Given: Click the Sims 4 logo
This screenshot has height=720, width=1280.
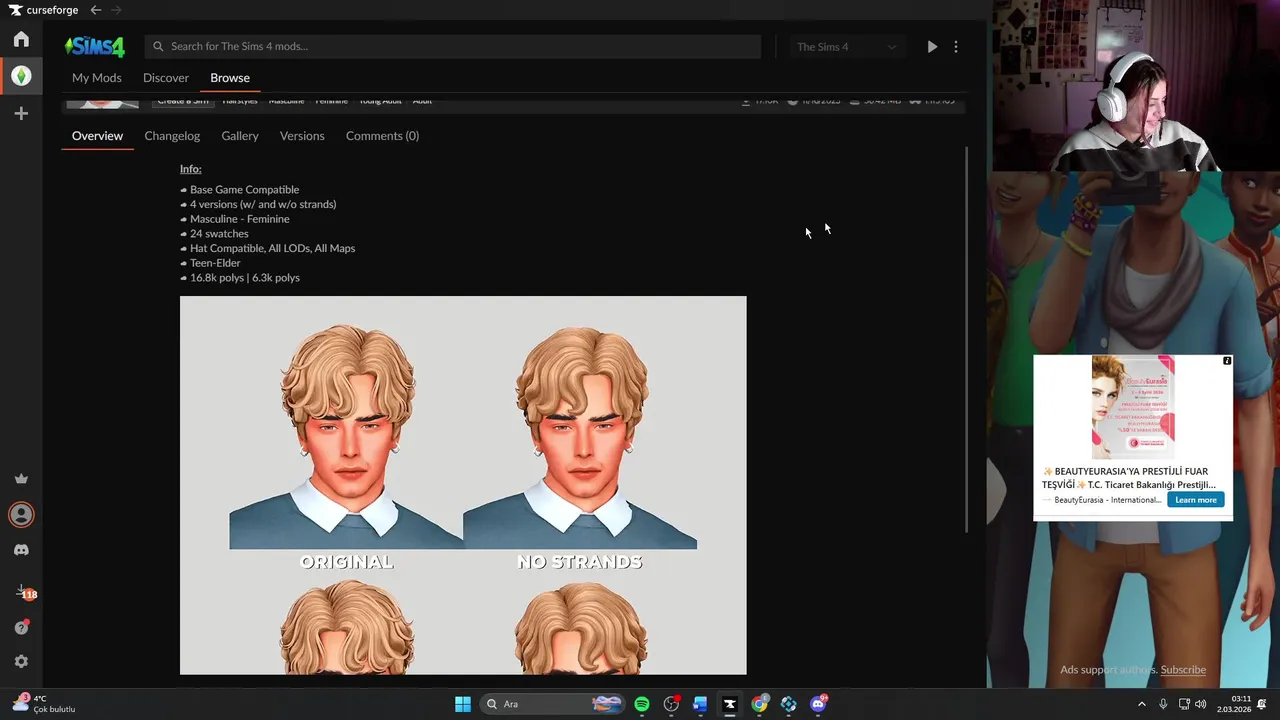Looking at the screenshot, I should tap(95, 46).
